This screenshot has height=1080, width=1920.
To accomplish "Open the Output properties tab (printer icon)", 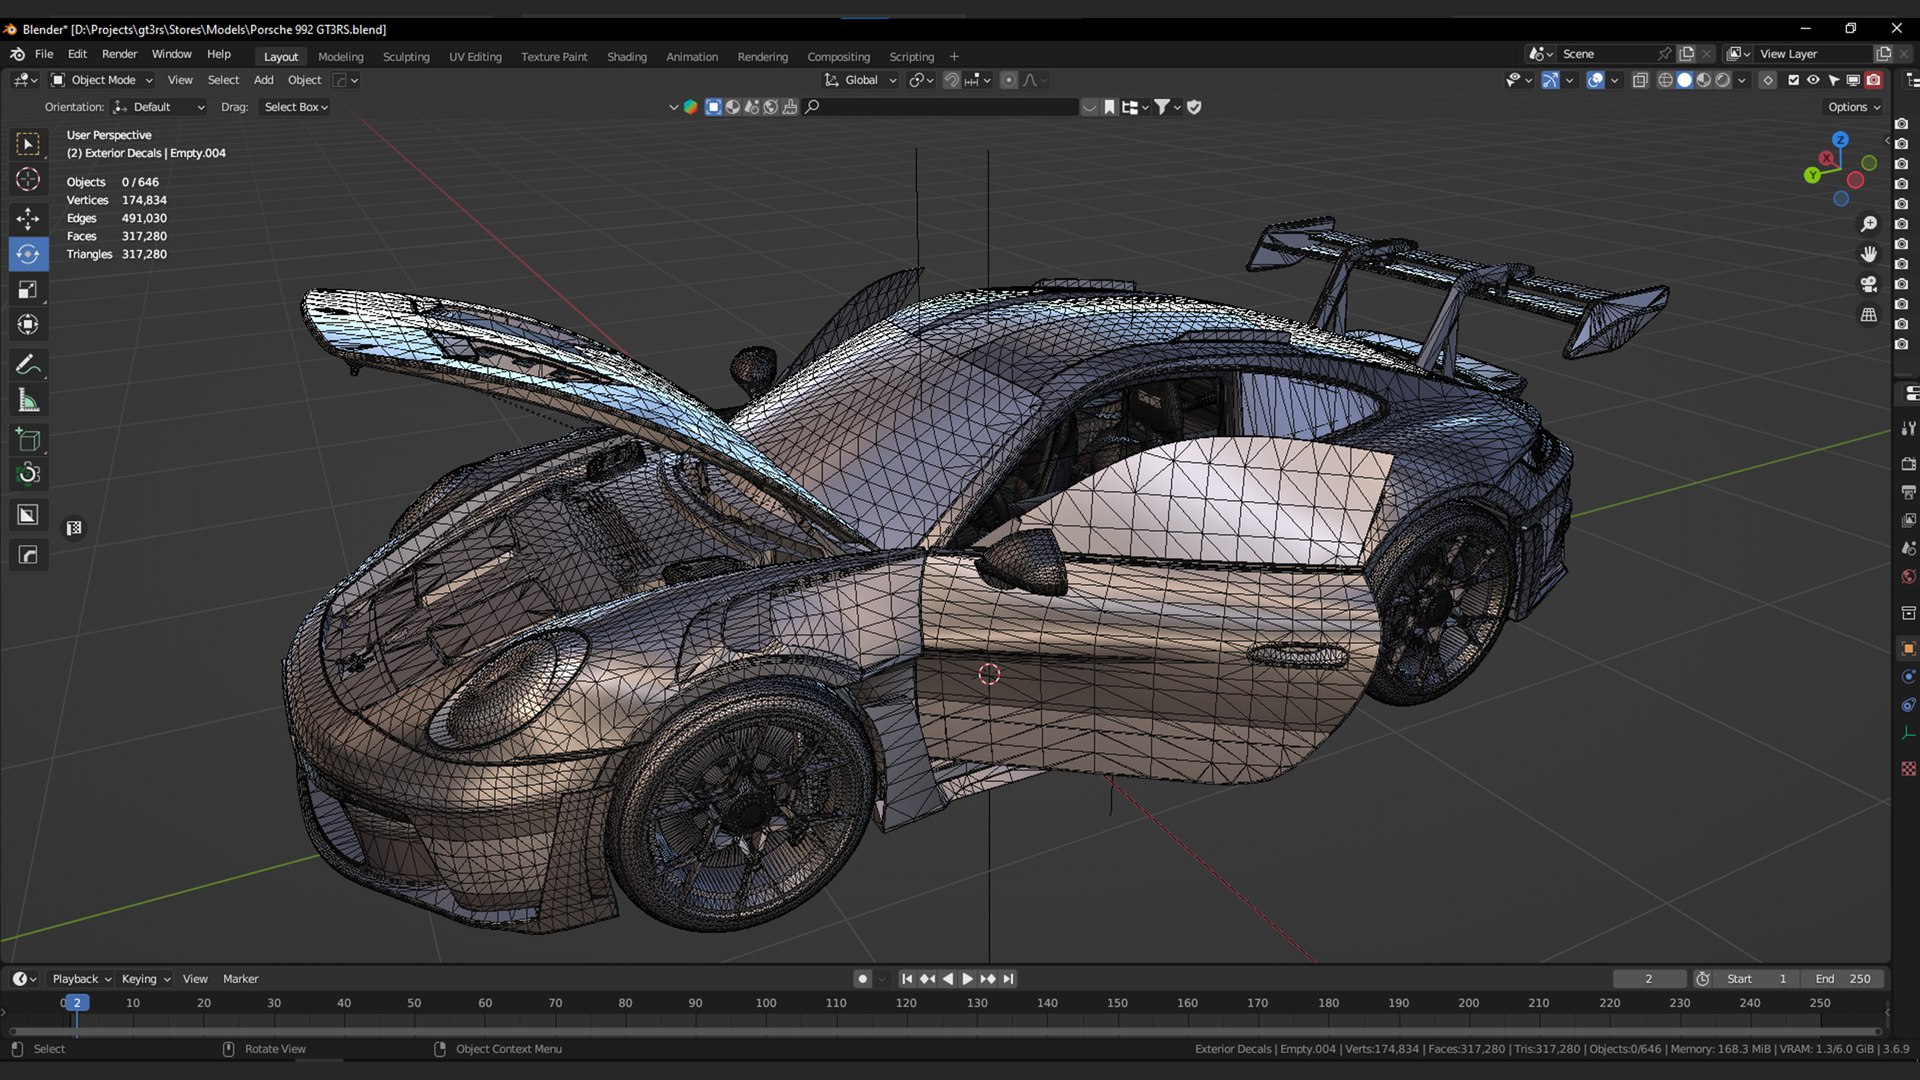I will point(1908,492).
